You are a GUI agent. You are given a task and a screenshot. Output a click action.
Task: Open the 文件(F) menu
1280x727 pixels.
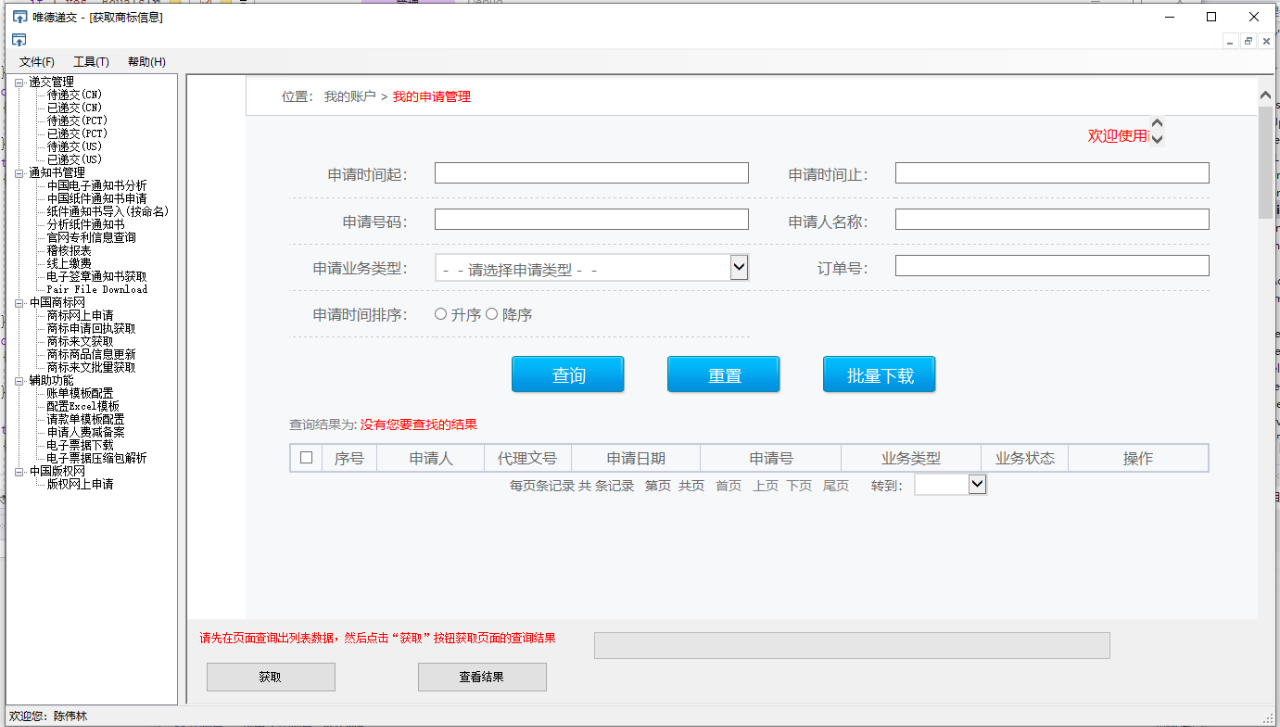37,62
